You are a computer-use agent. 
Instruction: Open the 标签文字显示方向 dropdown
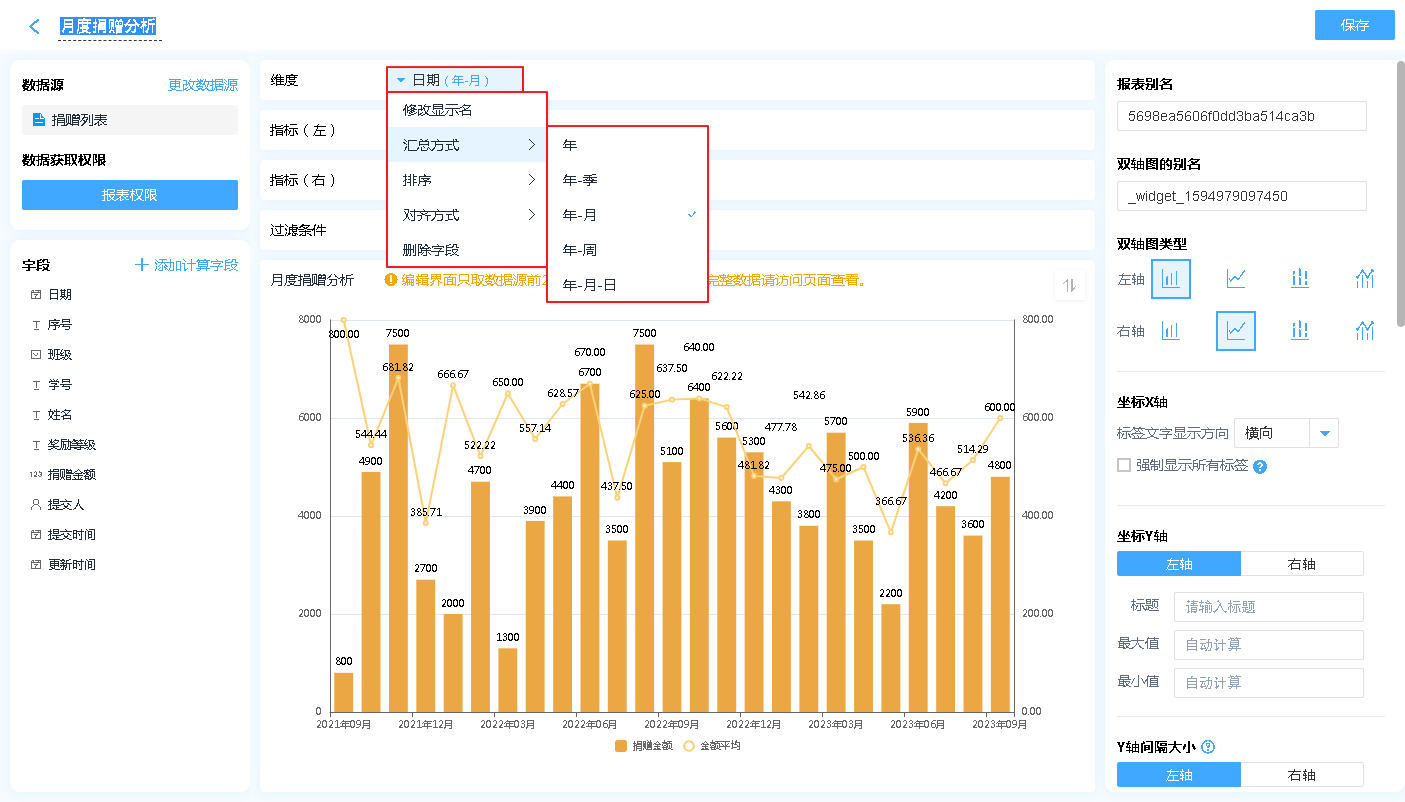[x=1325, y=433]
